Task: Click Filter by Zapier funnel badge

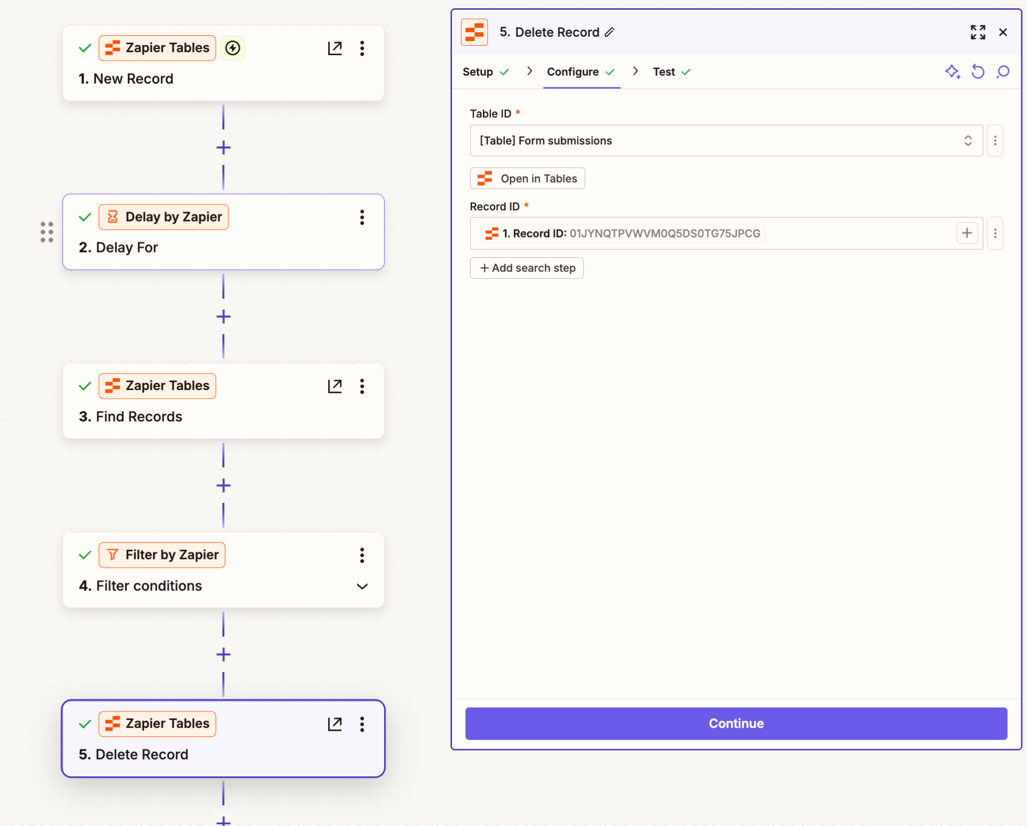Action: click(x=162, y=555)
